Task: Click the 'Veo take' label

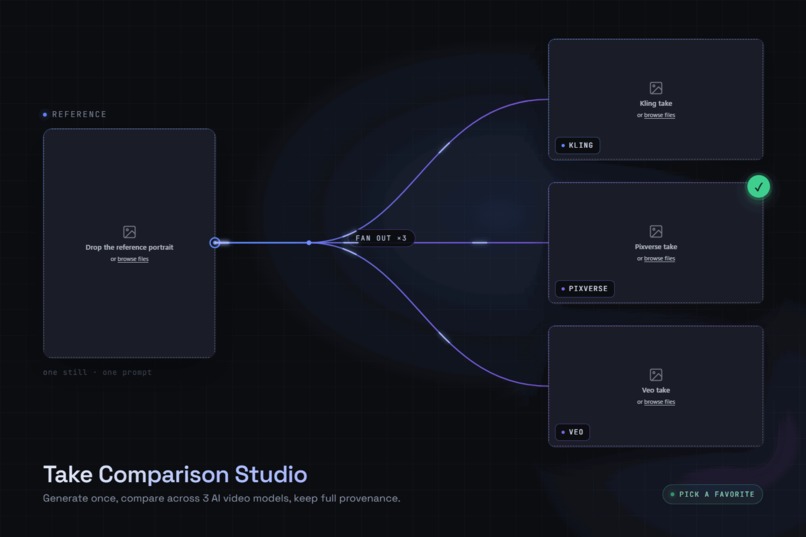Action: [x=656, y=390]
